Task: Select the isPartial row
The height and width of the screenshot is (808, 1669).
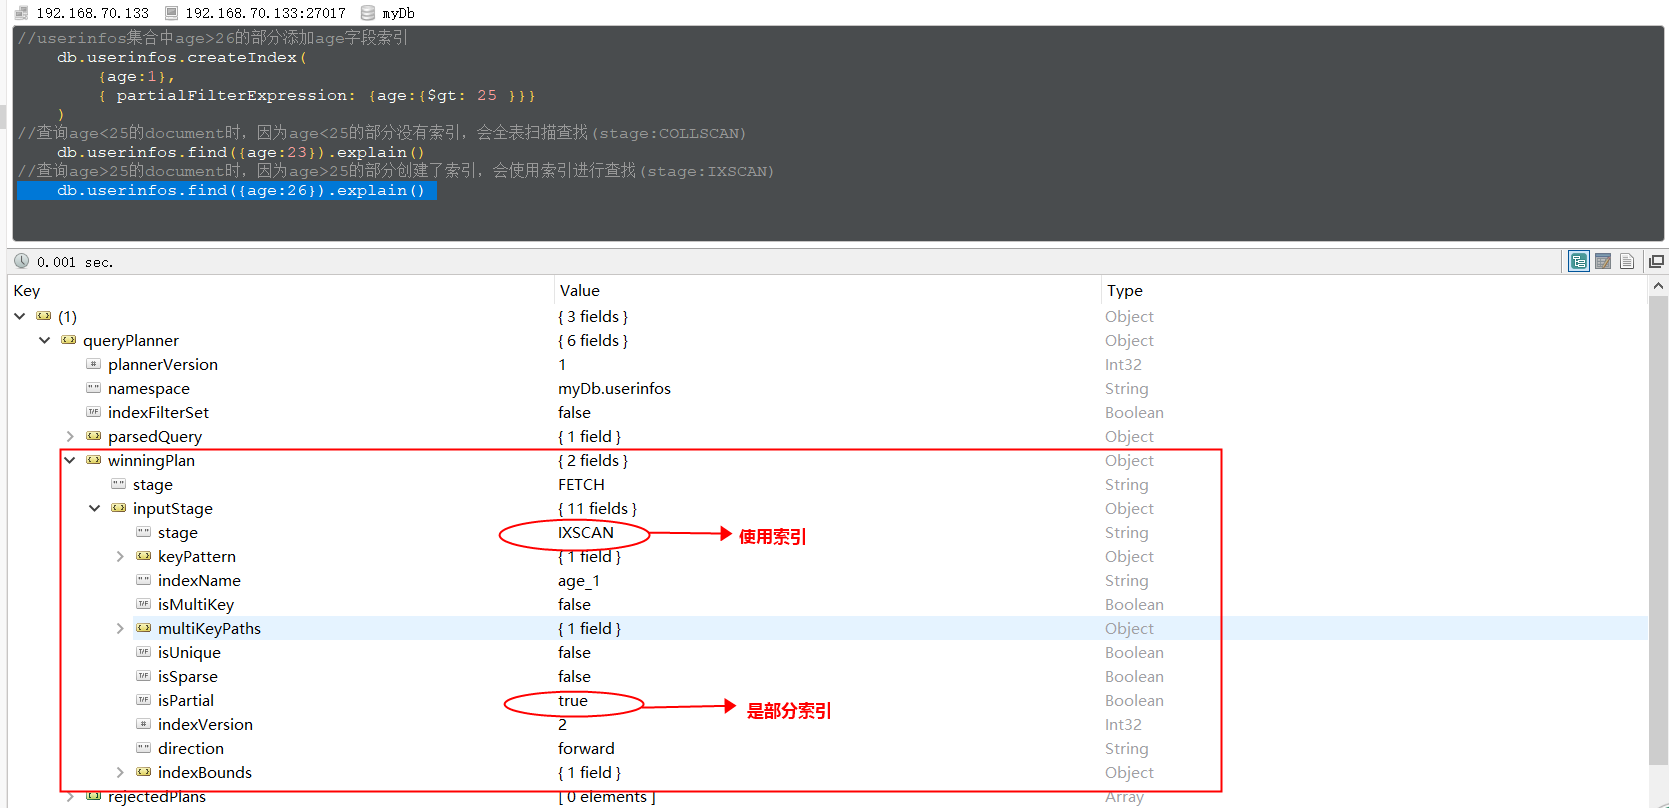Action: click(186, 701)
